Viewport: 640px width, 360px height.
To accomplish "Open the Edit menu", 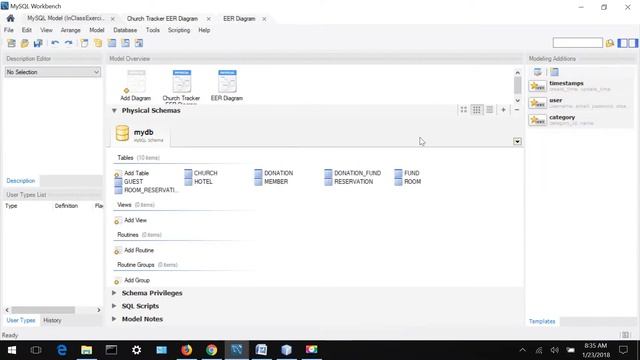I will coord(27,30).
